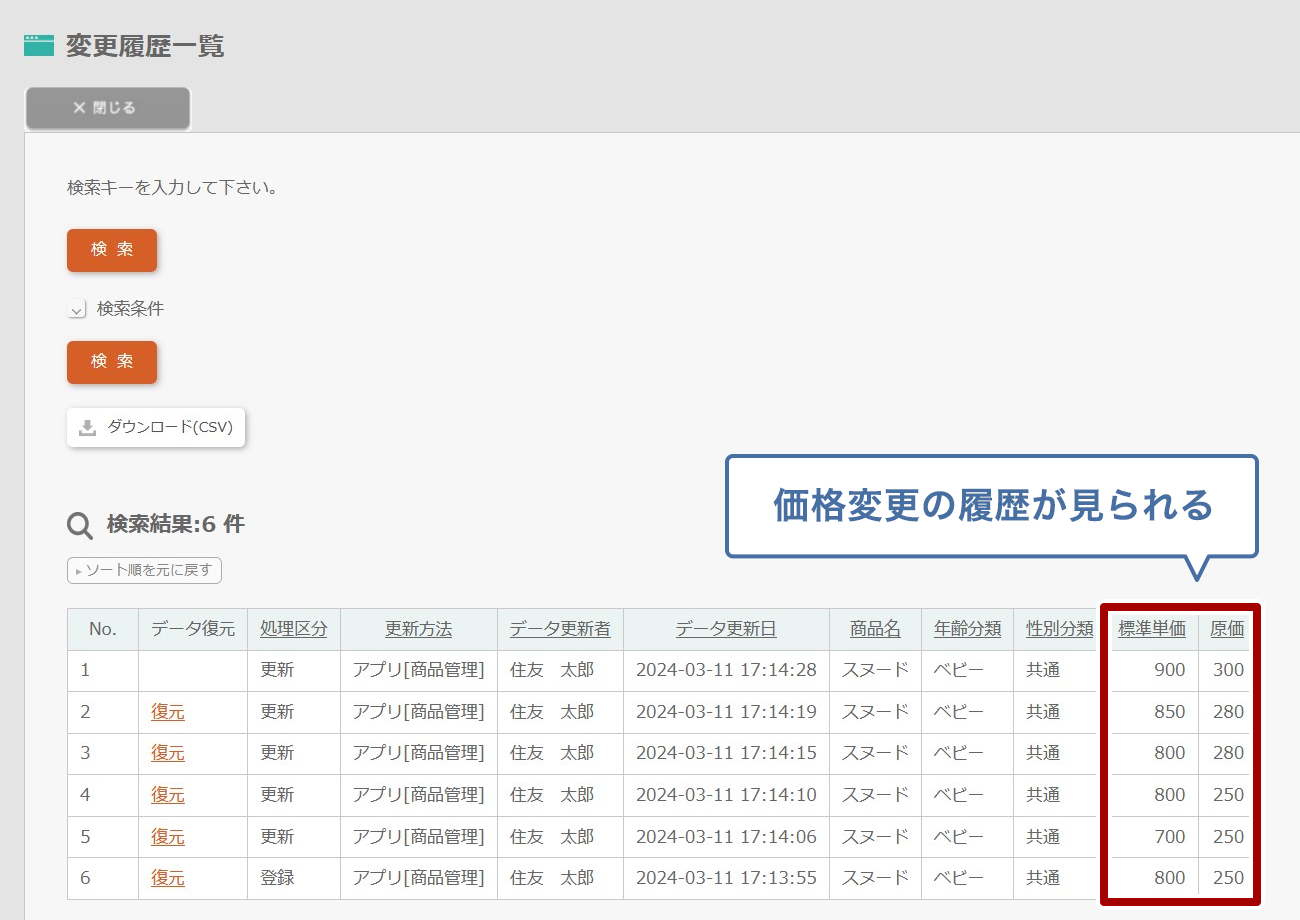Select the date 2024-03-11 17:14:19 cell
This screenshot has height=920, width=1300.
click(x=726, y=712)
